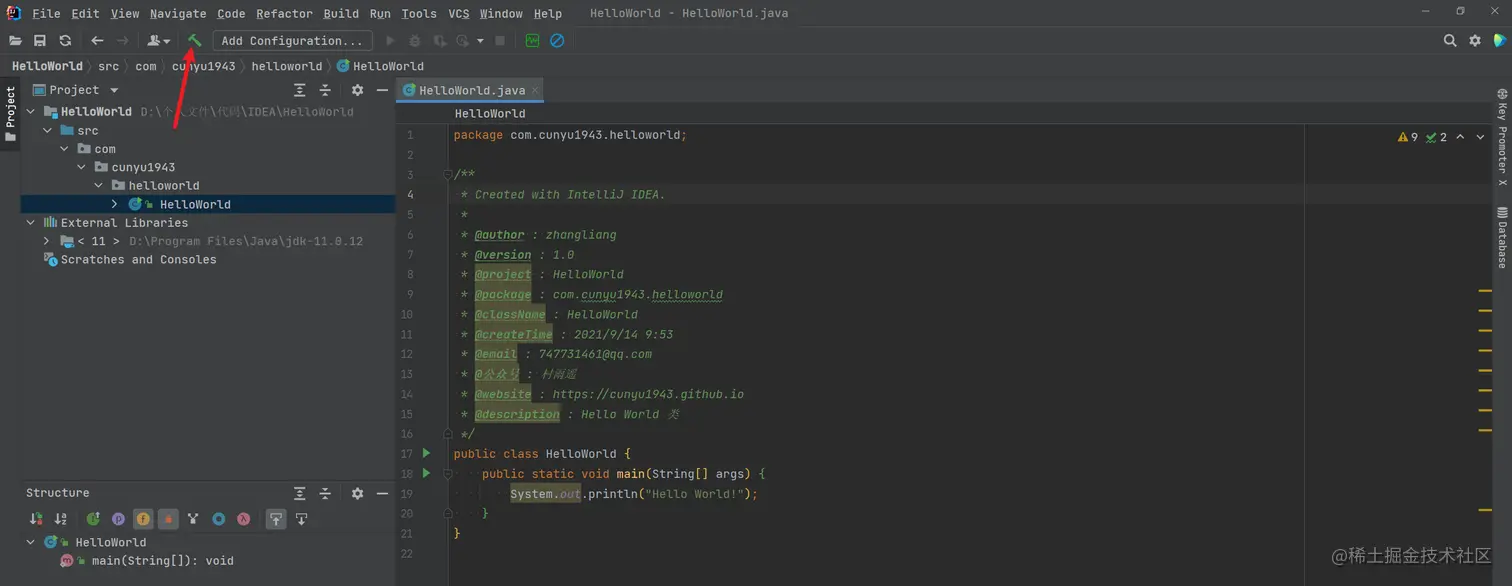This screenshot has width=1512, height=586.
Task: Collapse the src folder node
Action: point(47,131)
